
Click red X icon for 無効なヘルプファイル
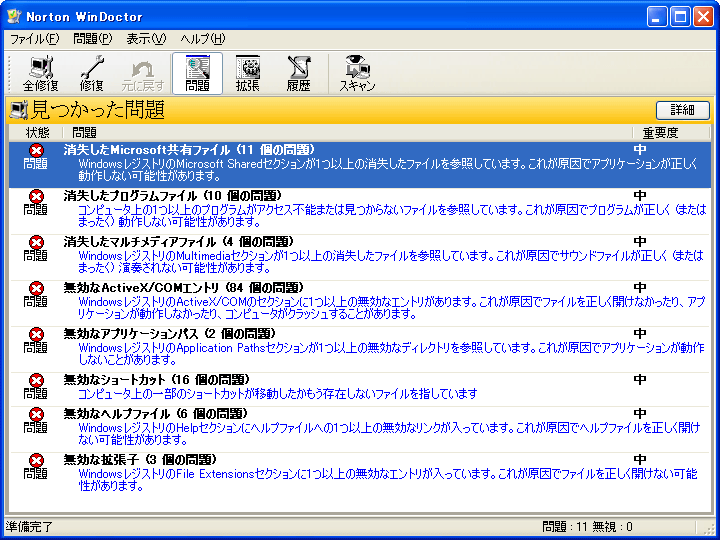tap(36, 414)
